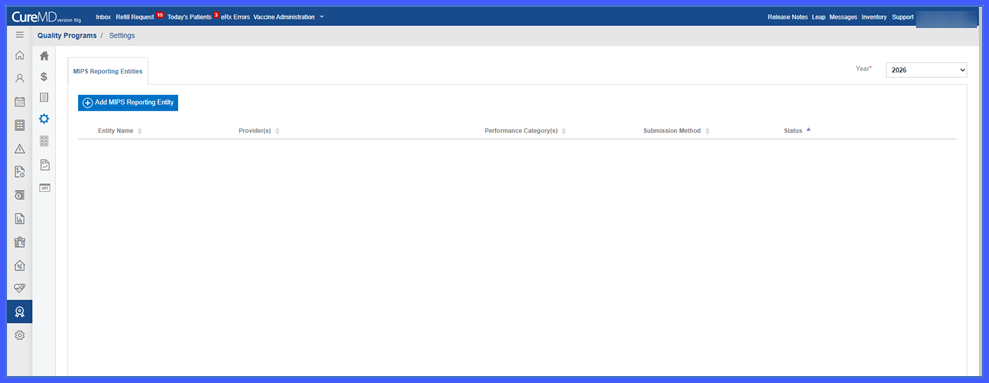Viewport: 989px width, 383px height.
Task: Select the MIPS Reporting Entities tab
Action: pos(108,71)
